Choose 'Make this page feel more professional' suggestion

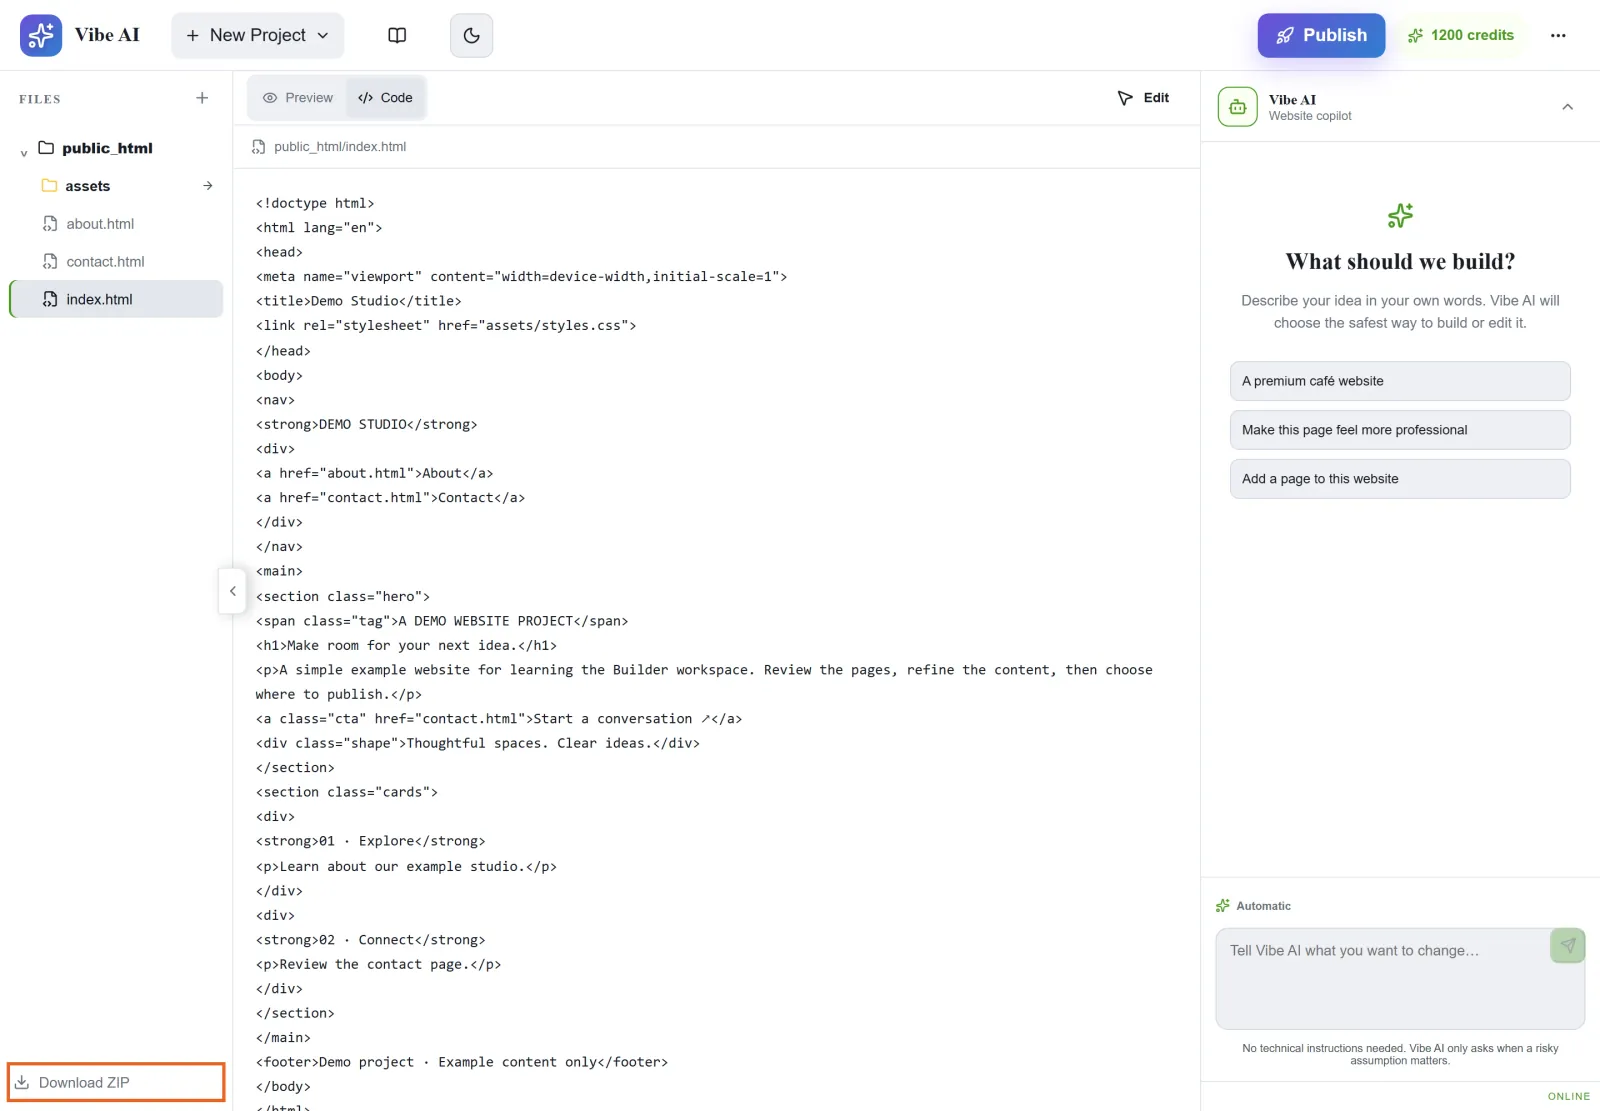pos(1400,430)
